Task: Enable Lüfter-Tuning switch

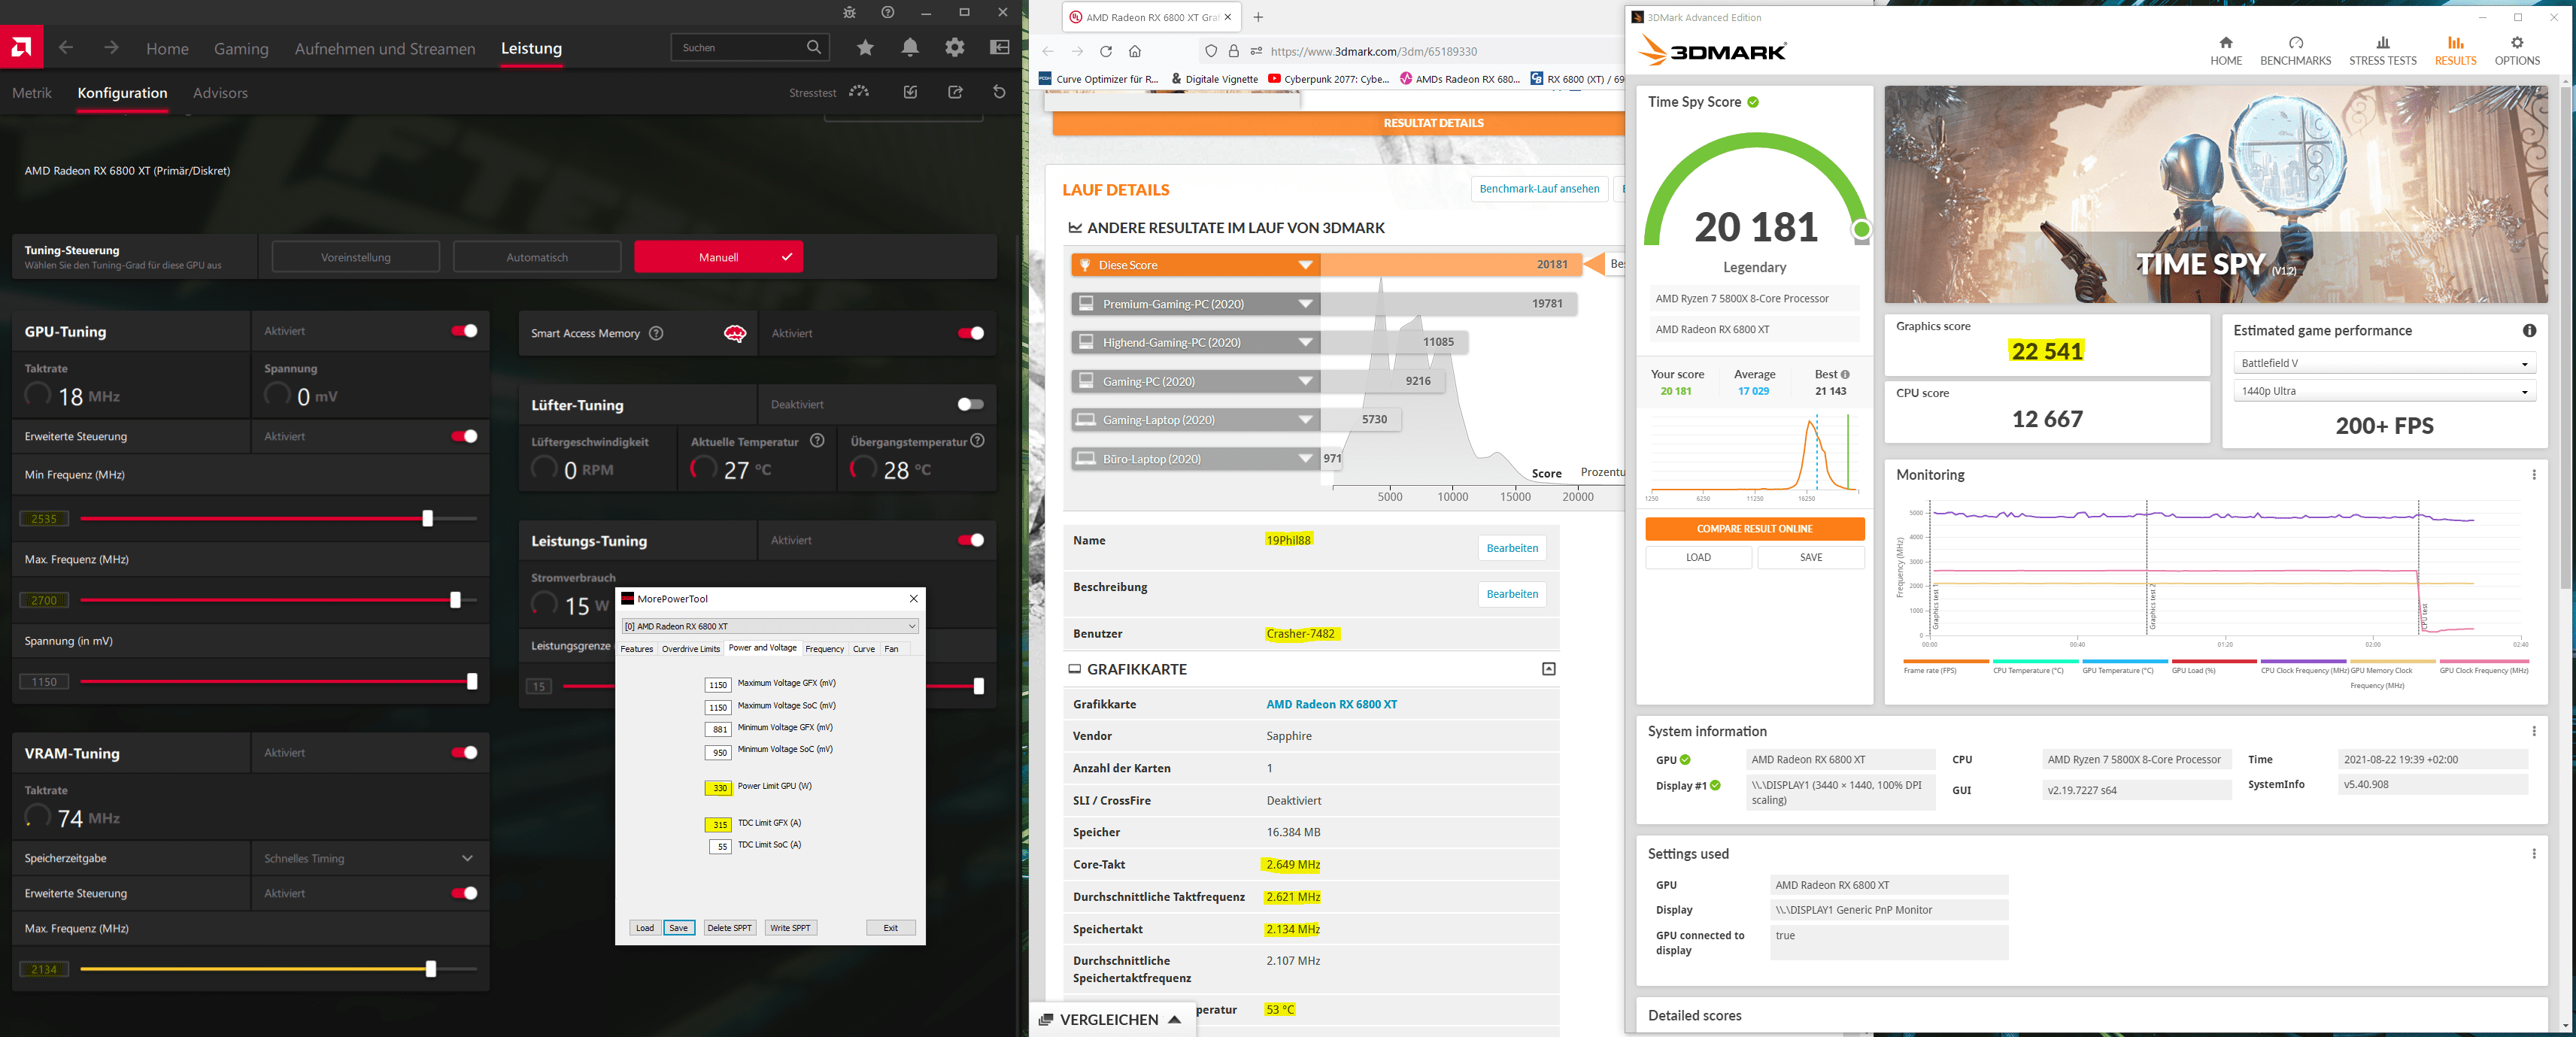Action: 970,404
